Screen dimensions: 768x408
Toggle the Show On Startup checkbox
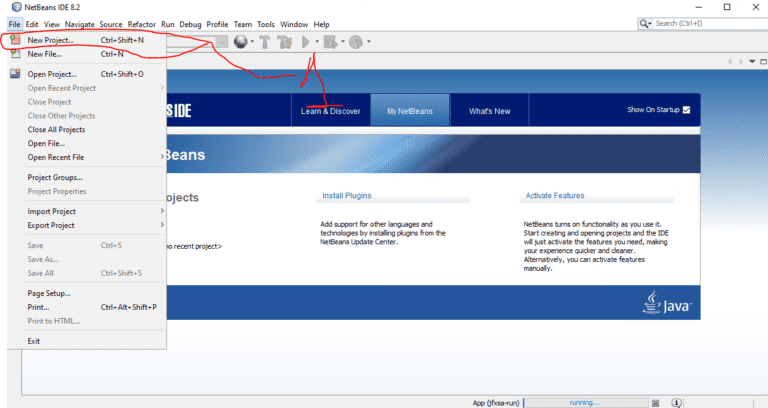[686, 110]
